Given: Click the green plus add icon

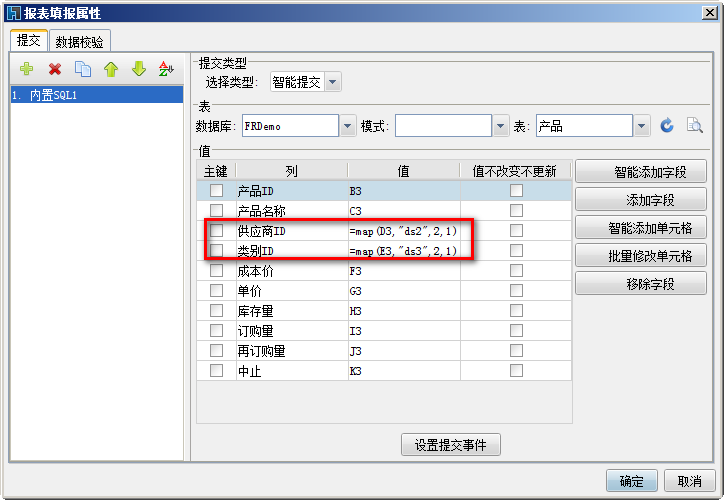Looking at the screenshot, I should 26,69.
